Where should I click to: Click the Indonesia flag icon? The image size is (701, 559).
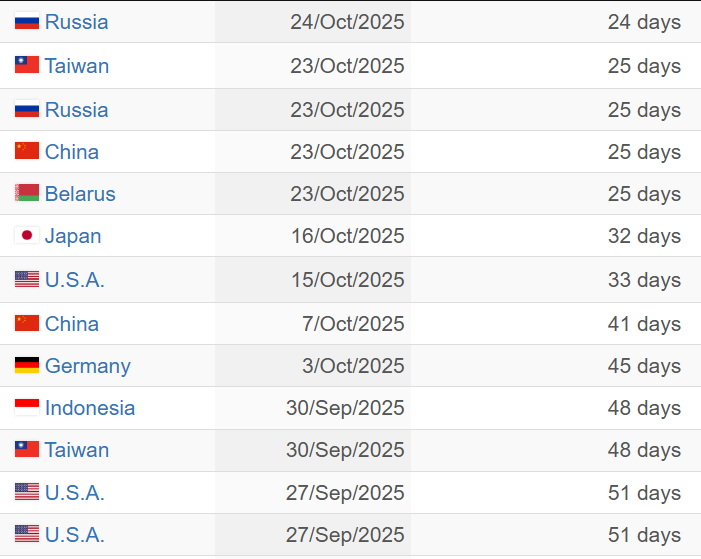[27, 408]
